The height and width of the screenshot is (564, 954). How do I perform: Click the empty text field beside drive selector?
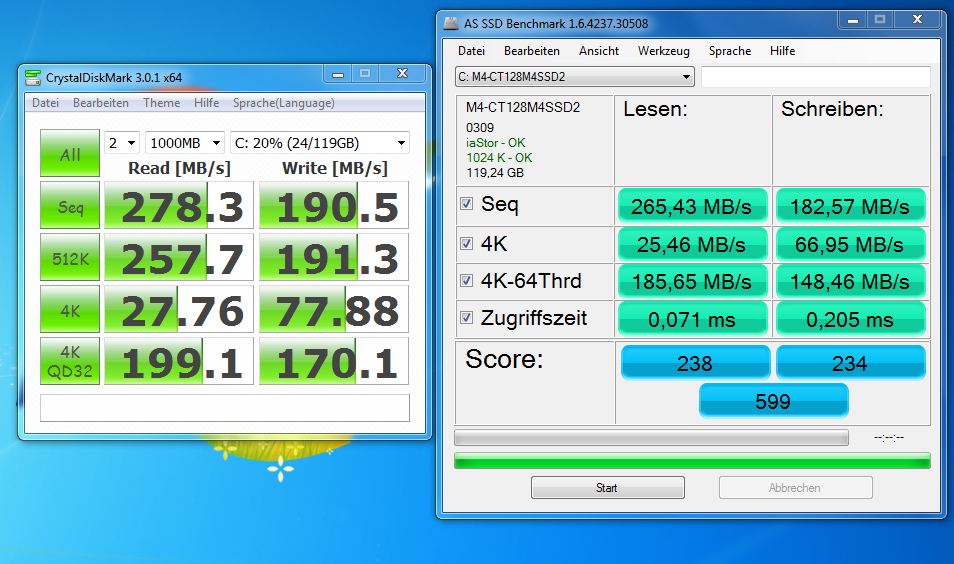pos(816,77)
